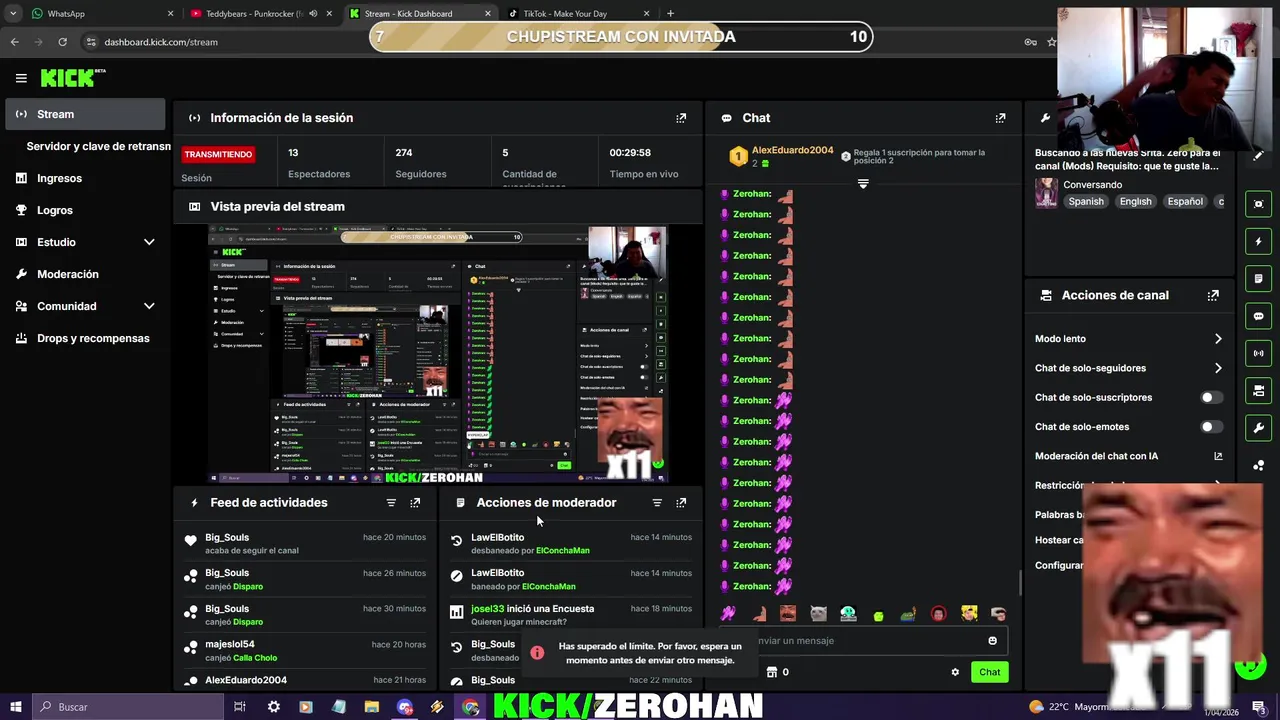Pop out the Chat panel

point(1000,118)
